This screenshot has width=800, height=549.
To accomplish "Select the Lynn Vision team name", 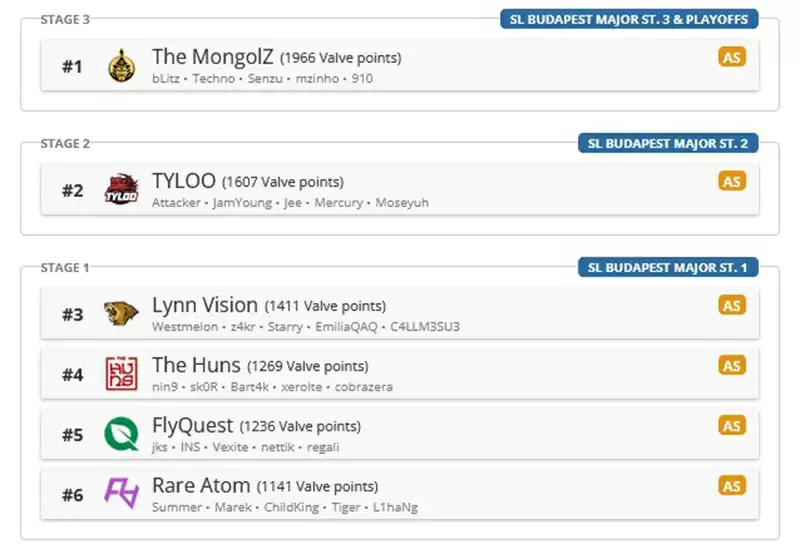I will point(204,305).
